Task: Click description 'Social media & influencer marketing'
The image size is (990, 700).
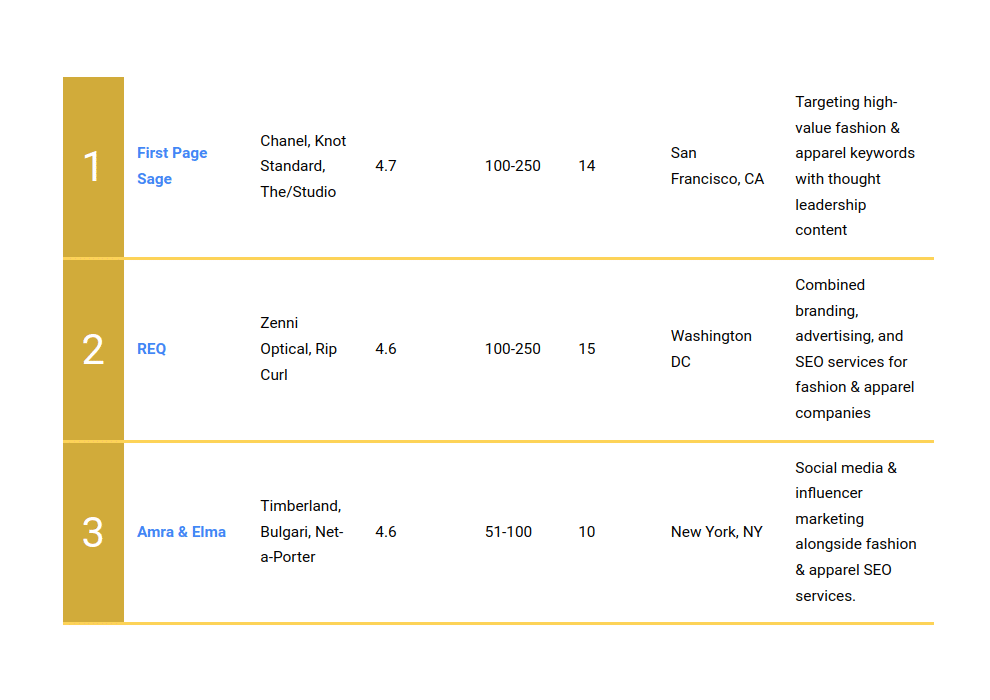Action: [x=856, y=531]
